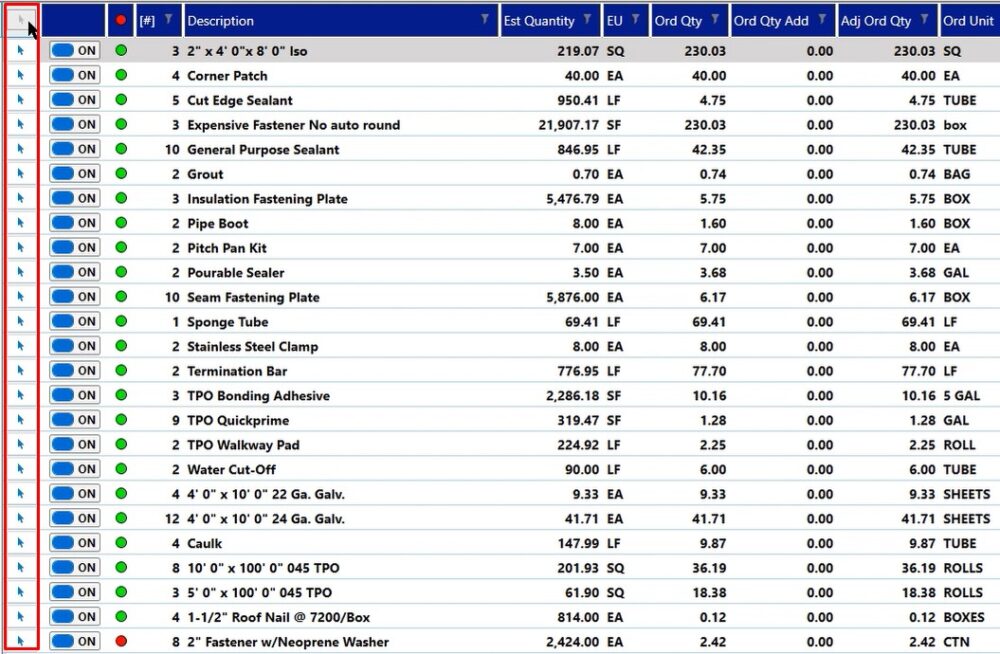Select Stainless Steel Clamp description text
The image size is (1000, 654).
(252, 347)
